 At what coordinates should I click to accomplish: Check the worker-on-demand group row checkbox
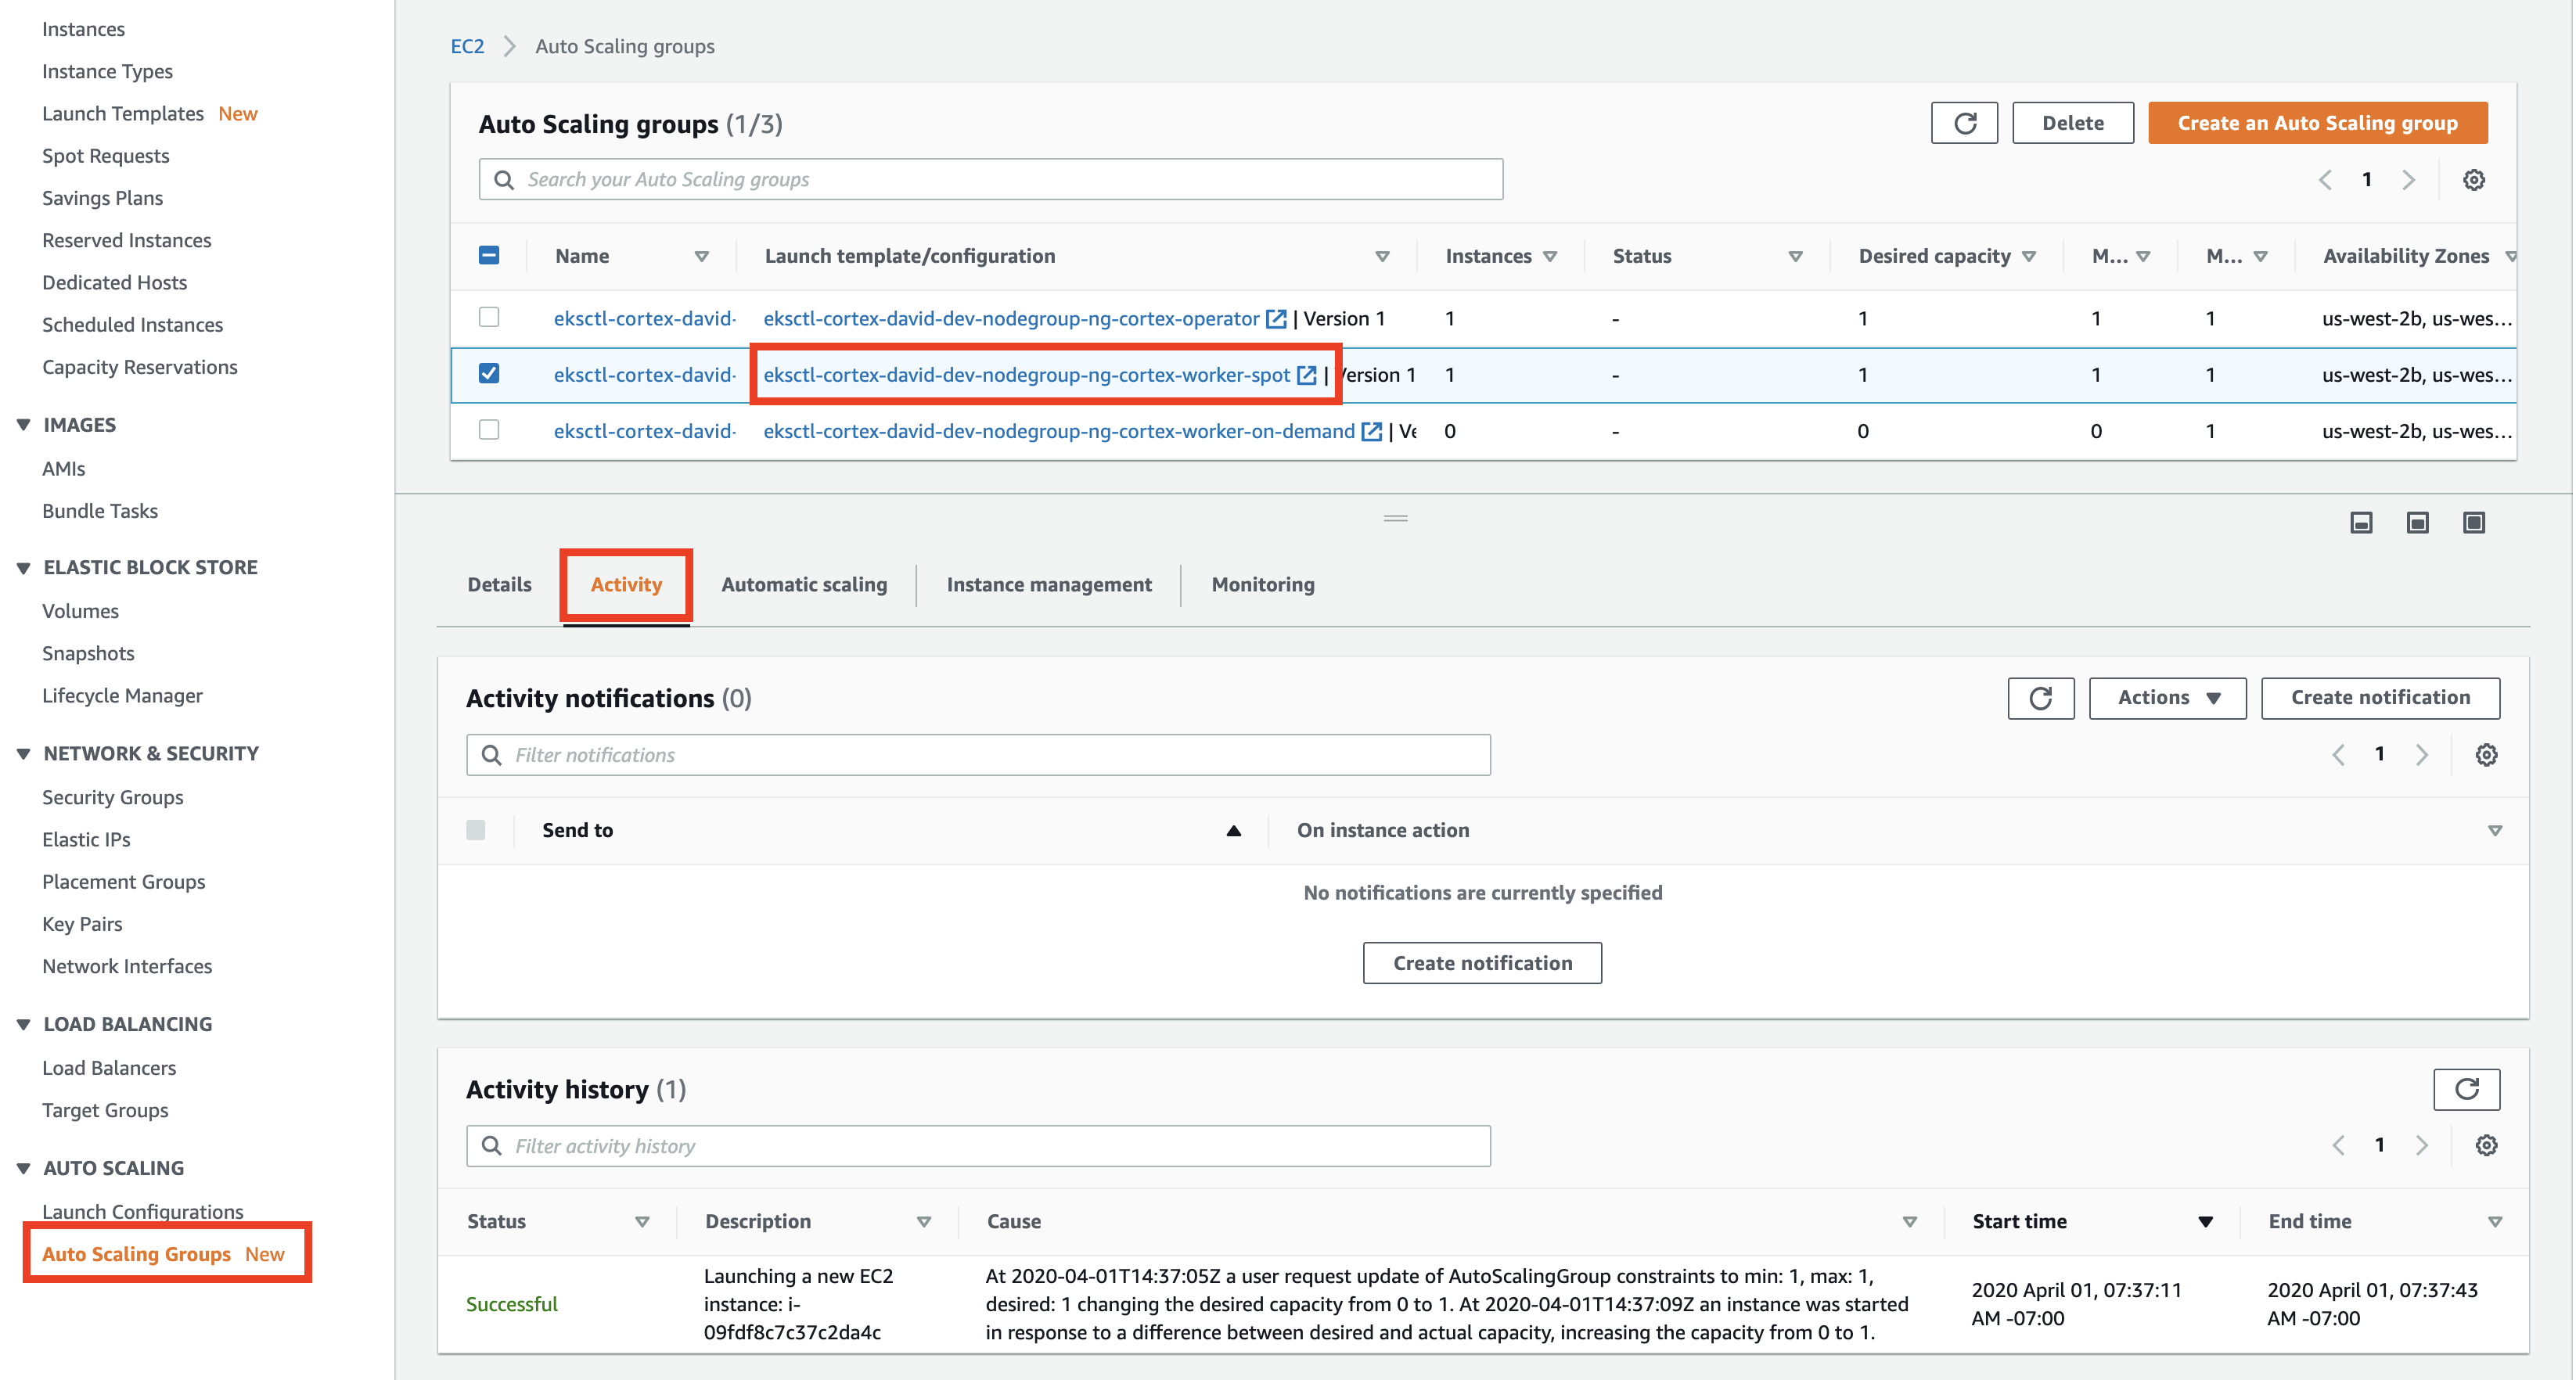(x=489, y=430)
